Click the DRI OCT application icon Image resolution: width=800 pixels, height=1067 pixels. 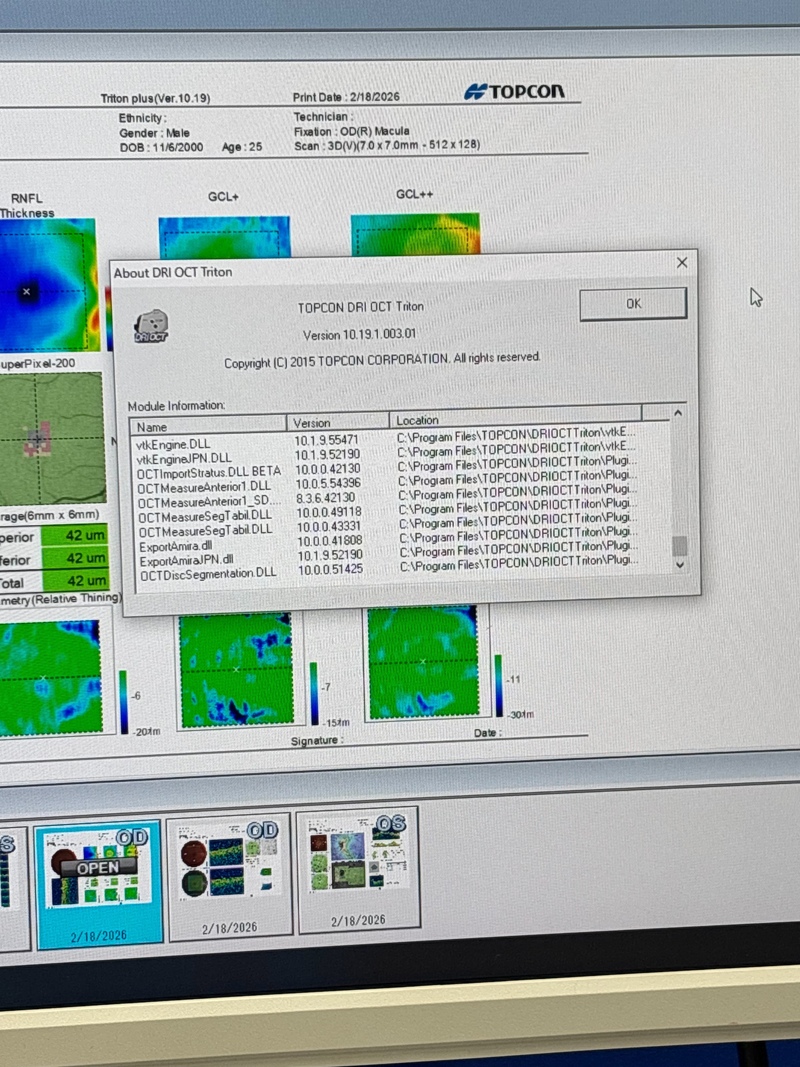click(x=151, y=326)
